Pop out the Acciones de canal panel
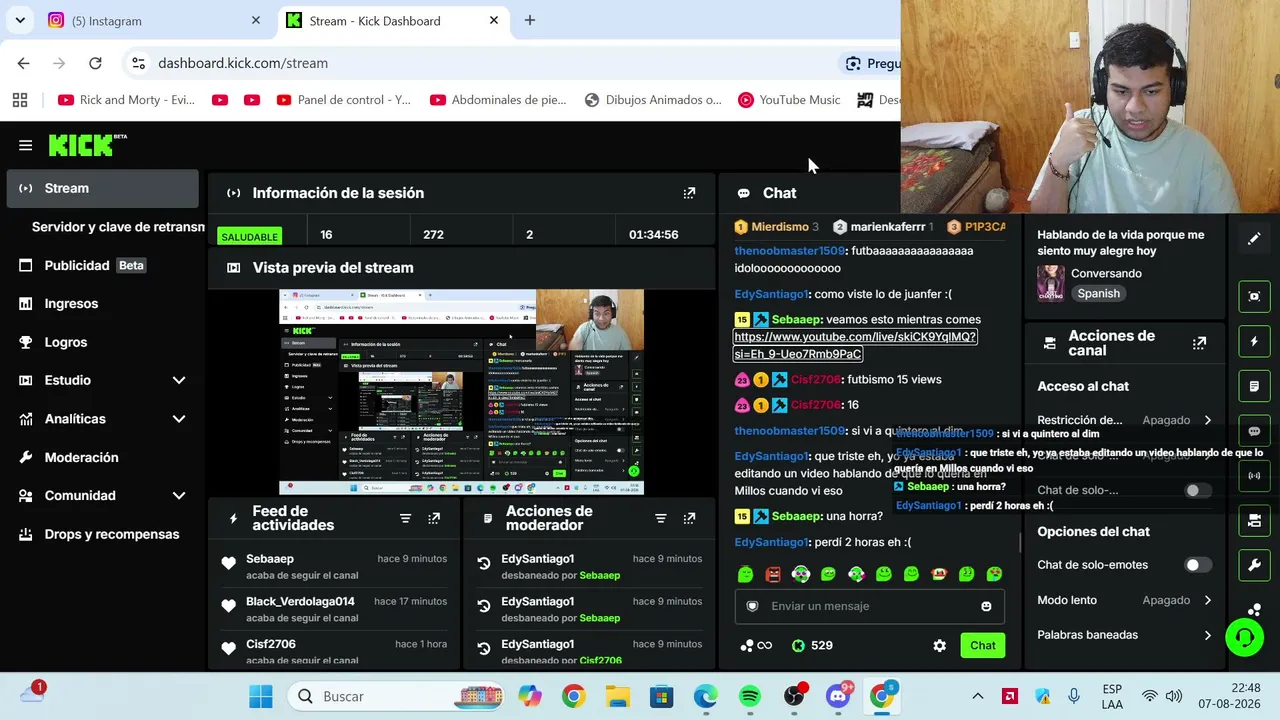Image resolution: width=1280 pixels, height=720 pixels. tap(1199, 343)
